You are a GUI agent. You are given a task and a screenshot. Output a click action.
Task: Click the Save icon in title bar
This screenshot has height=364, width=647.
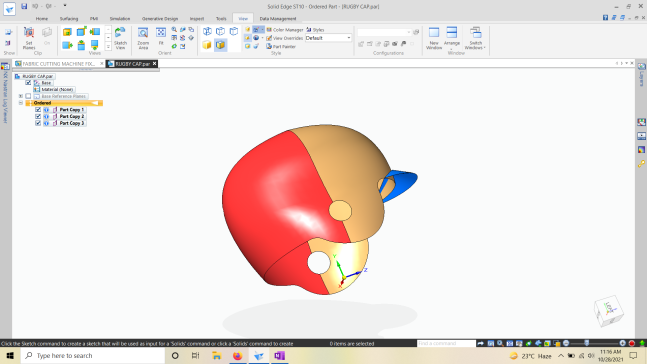pyautogui.click(x=24, y=6)
